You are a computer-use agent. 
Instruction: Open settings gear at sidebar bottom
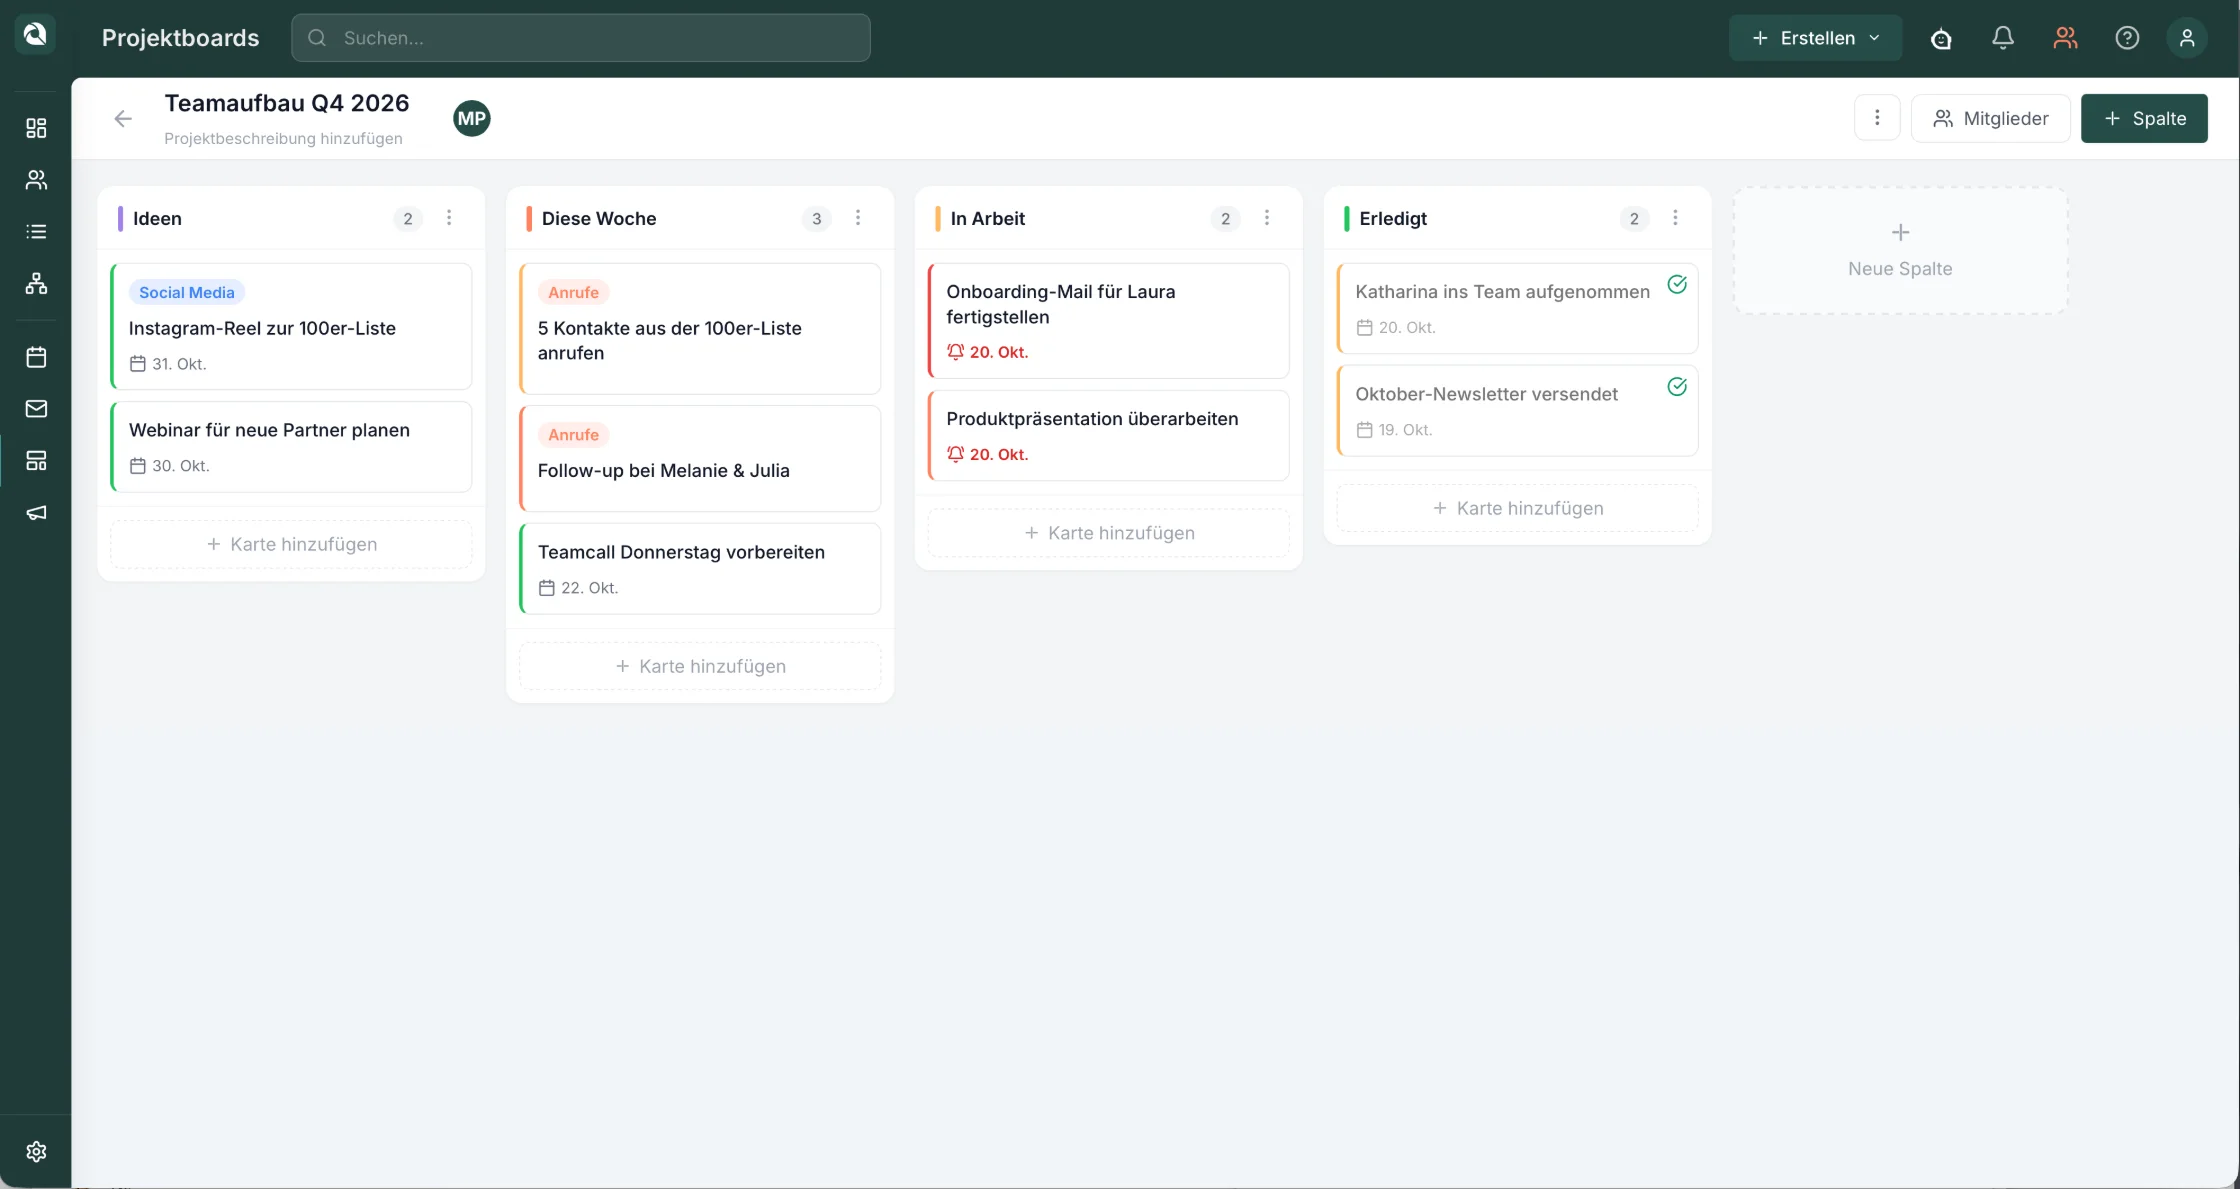[x=36, y=1152]
